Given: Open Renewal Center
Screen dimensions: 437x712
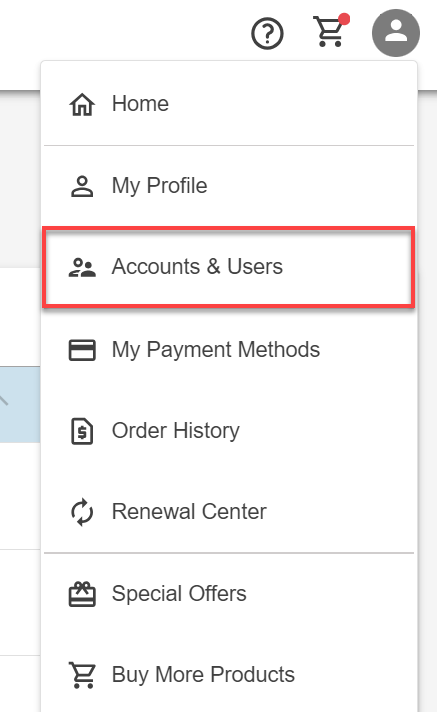Looking at the screenshot, I should pyautogui.click(x=229, y=512).
